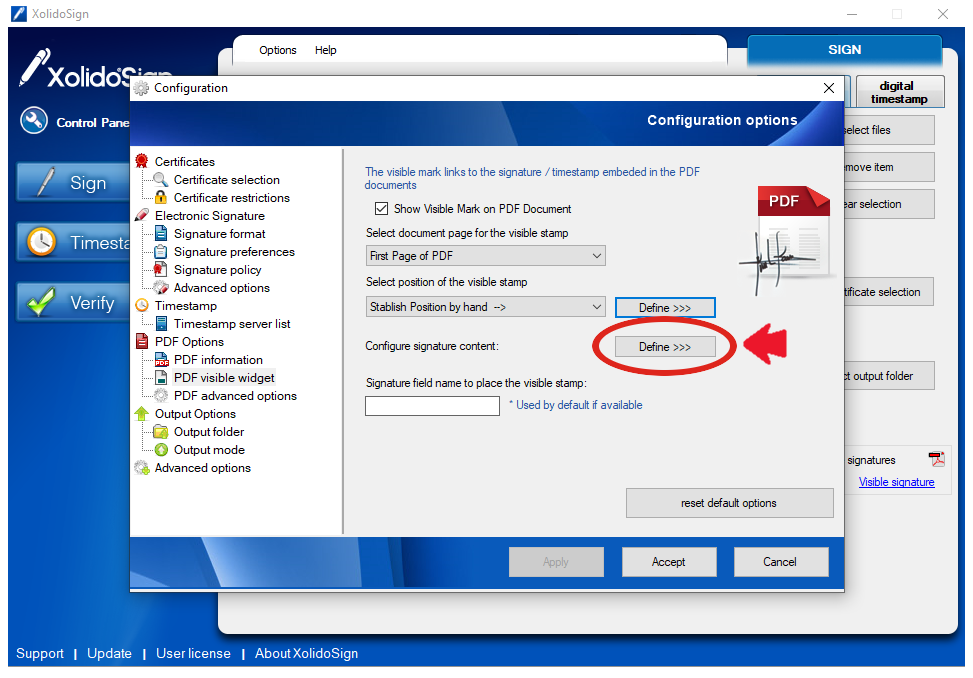Click reset default options button
Screen dimensions: 973x678
click(x=729, y=503)
